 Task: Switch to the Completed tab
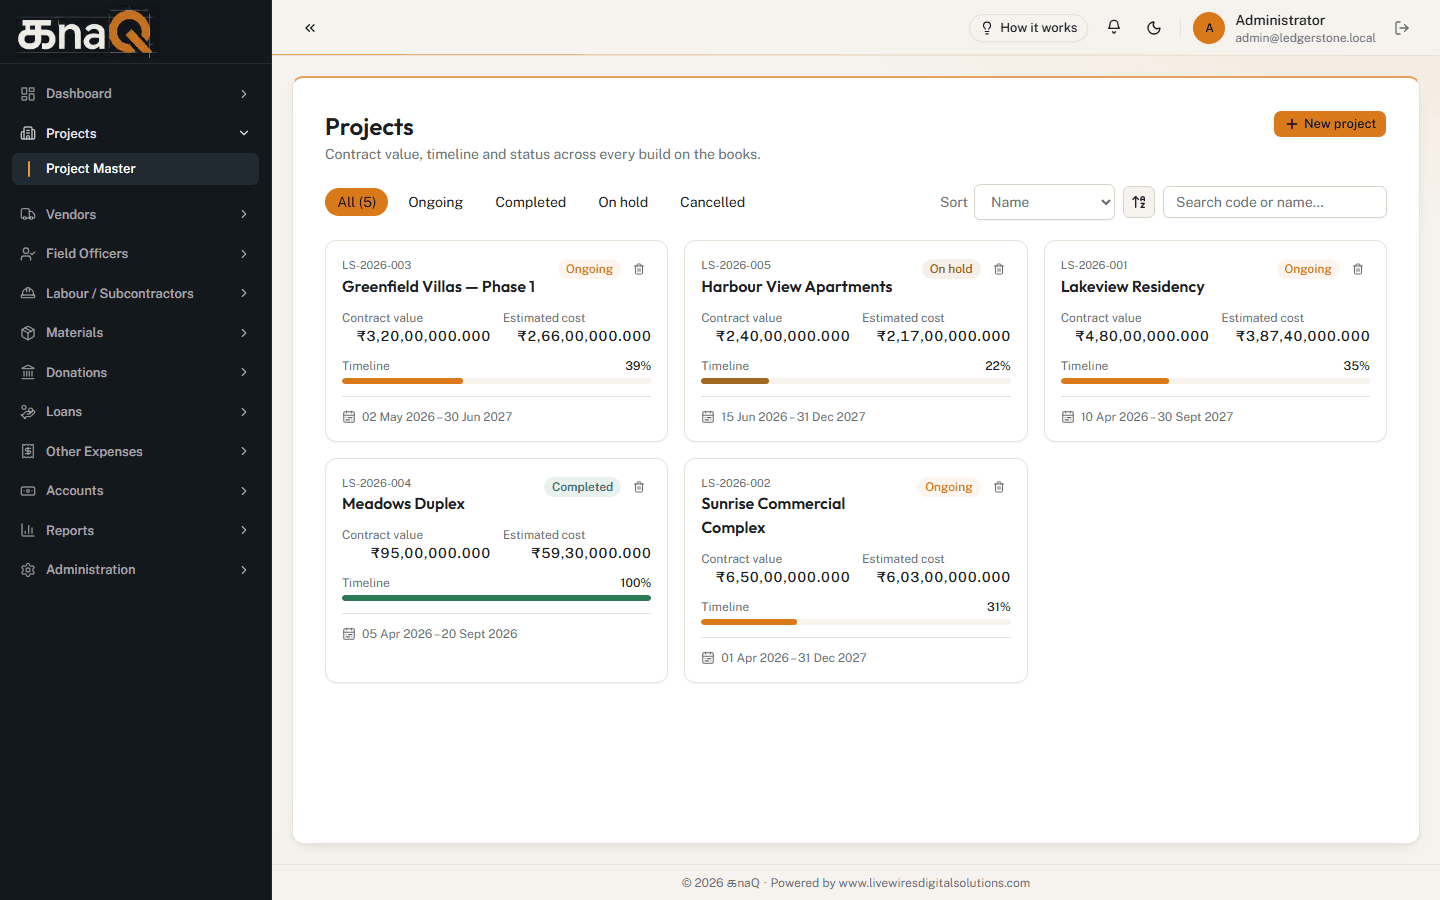click(531, 202)
